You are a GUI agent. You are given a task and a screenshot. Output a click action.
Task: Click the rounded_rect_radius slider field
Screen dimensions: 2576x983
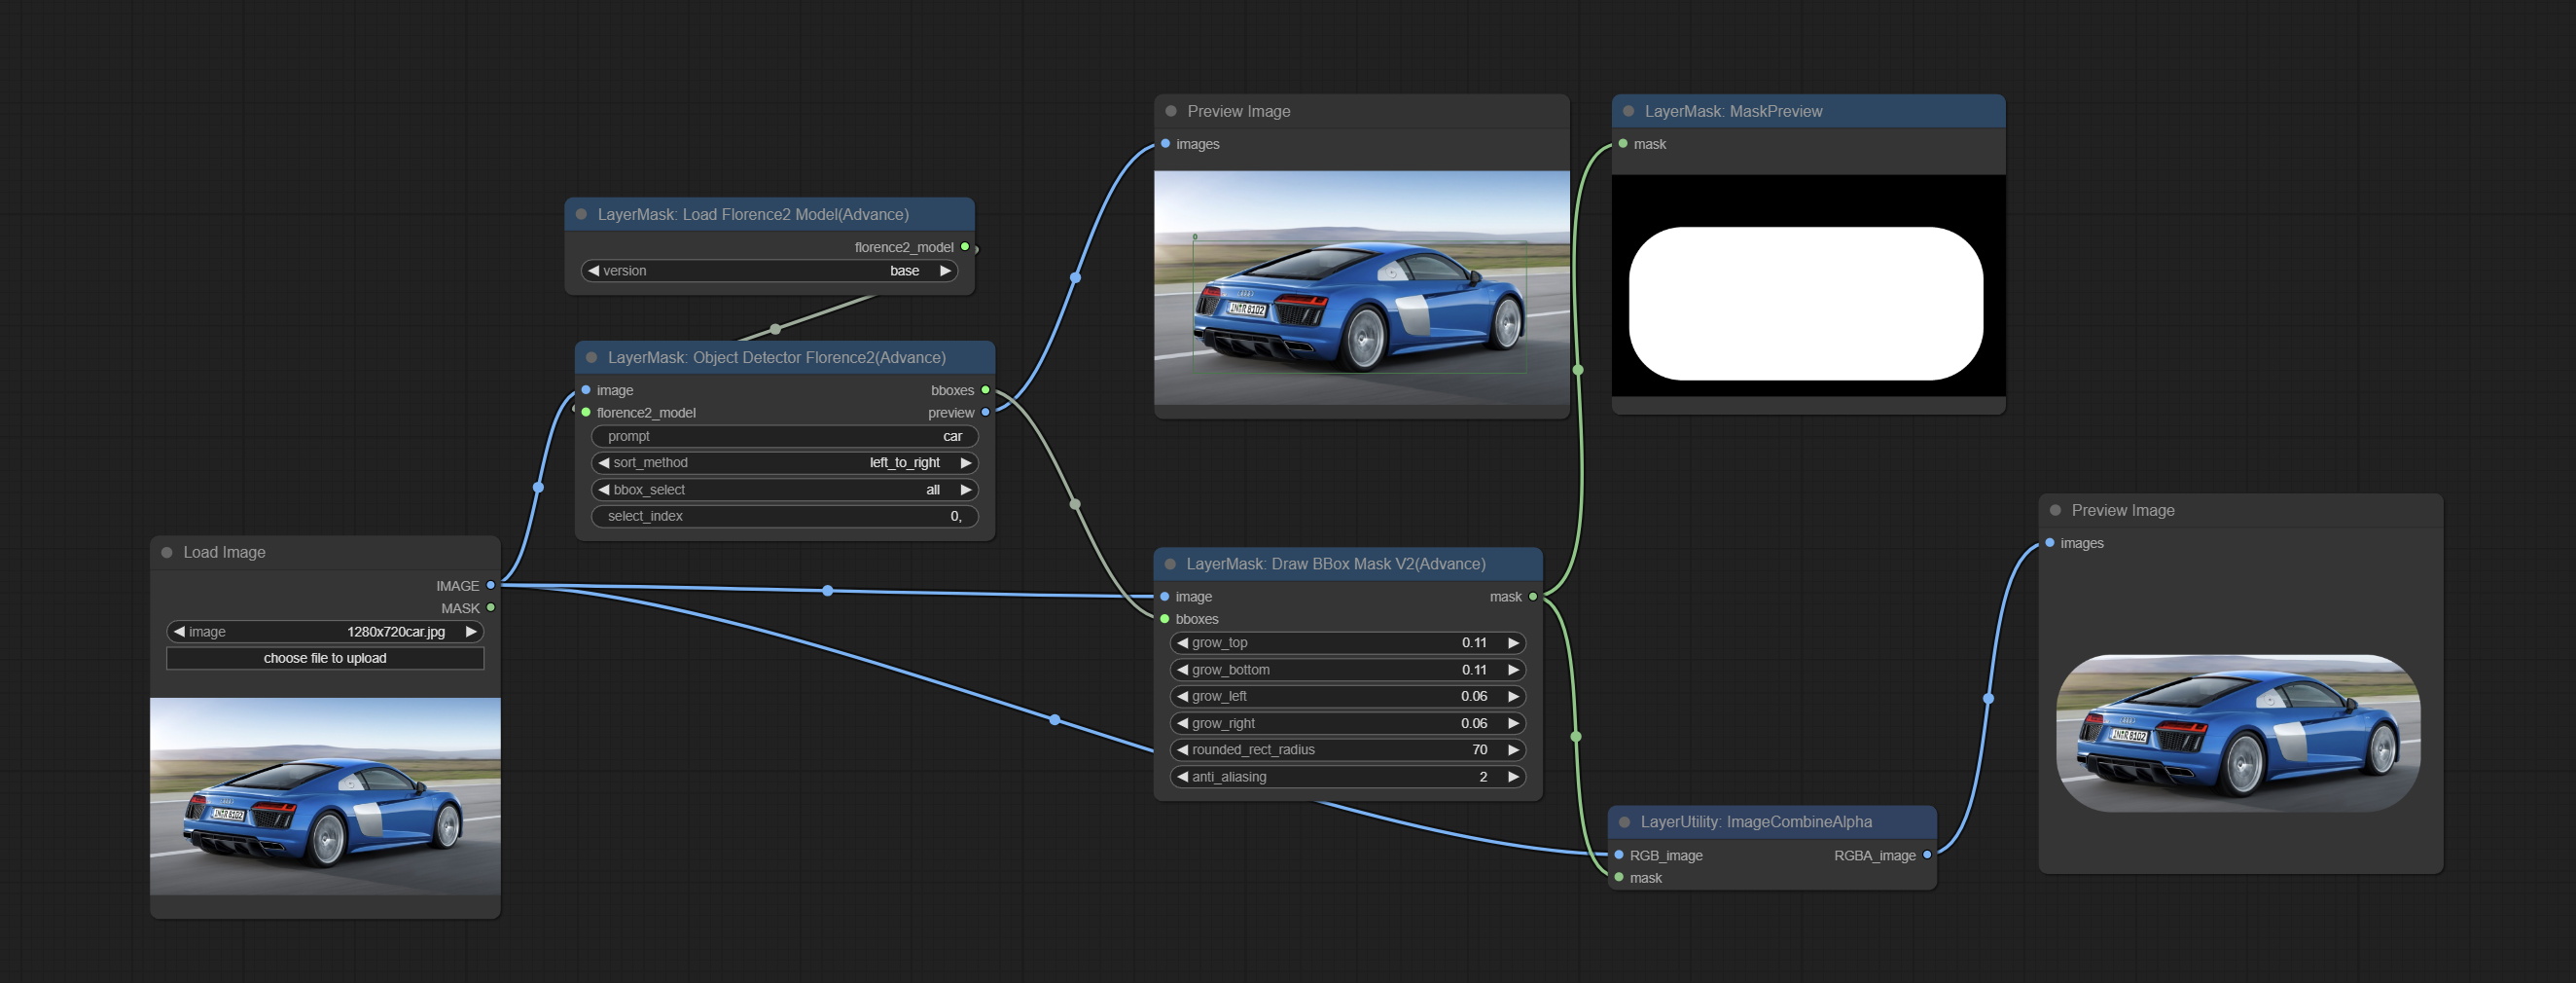click(x=1347, y=750)
